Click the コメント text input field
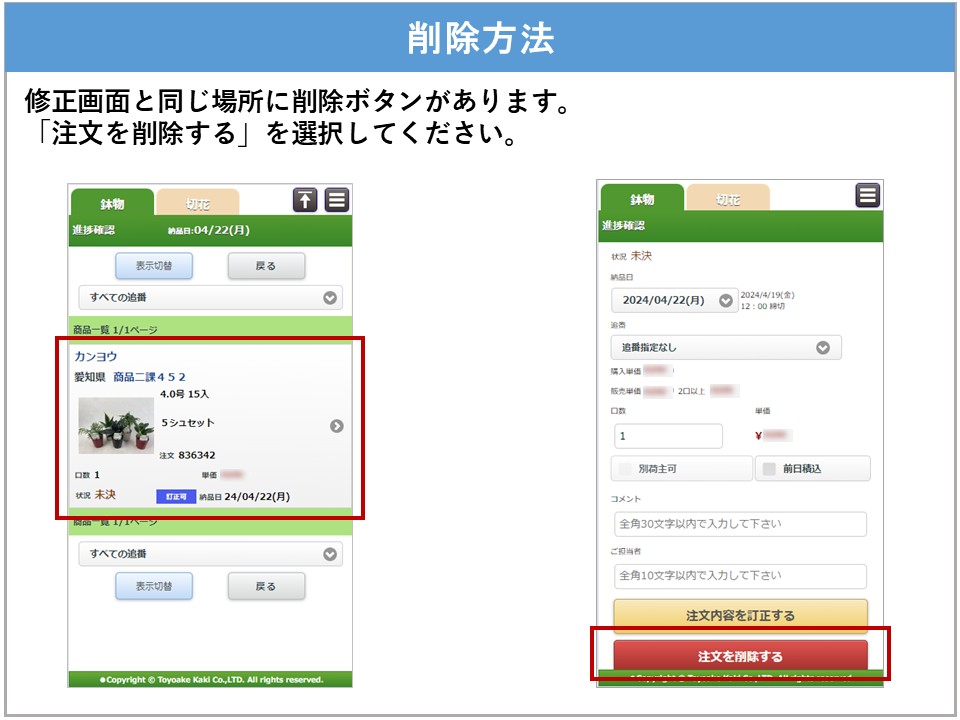The height and width of the screenshot is (720, 960). (x=739, y=524)
